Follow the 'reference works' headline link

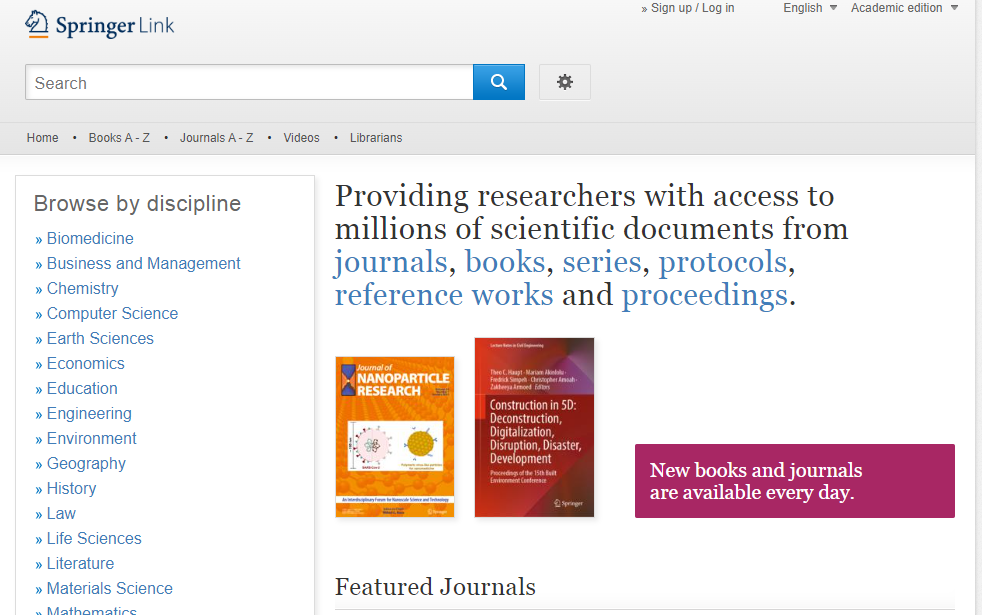tap(444, 295)
